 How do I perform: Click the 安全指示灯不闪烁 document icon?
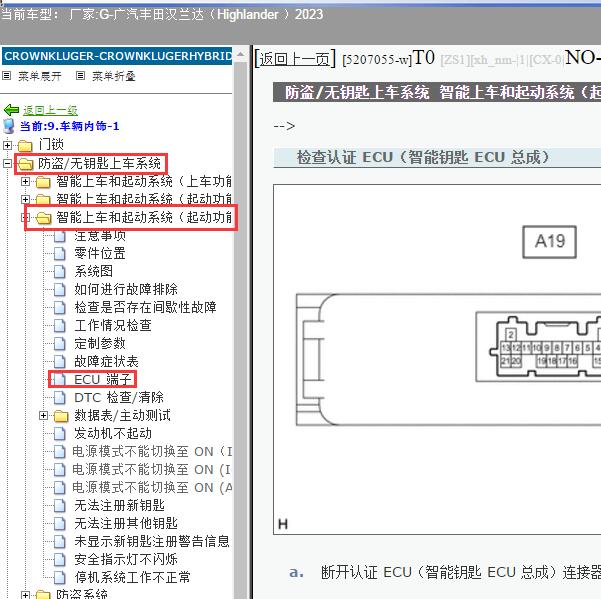(59, 560)
